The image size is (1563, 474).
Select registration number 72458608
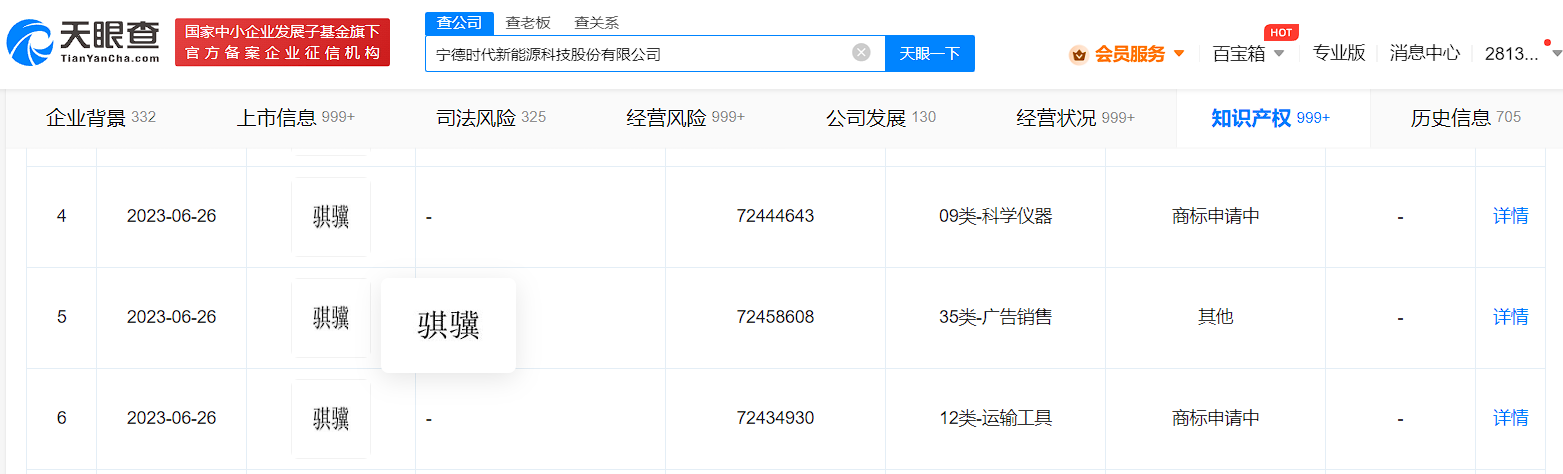(x=775, y=317)
